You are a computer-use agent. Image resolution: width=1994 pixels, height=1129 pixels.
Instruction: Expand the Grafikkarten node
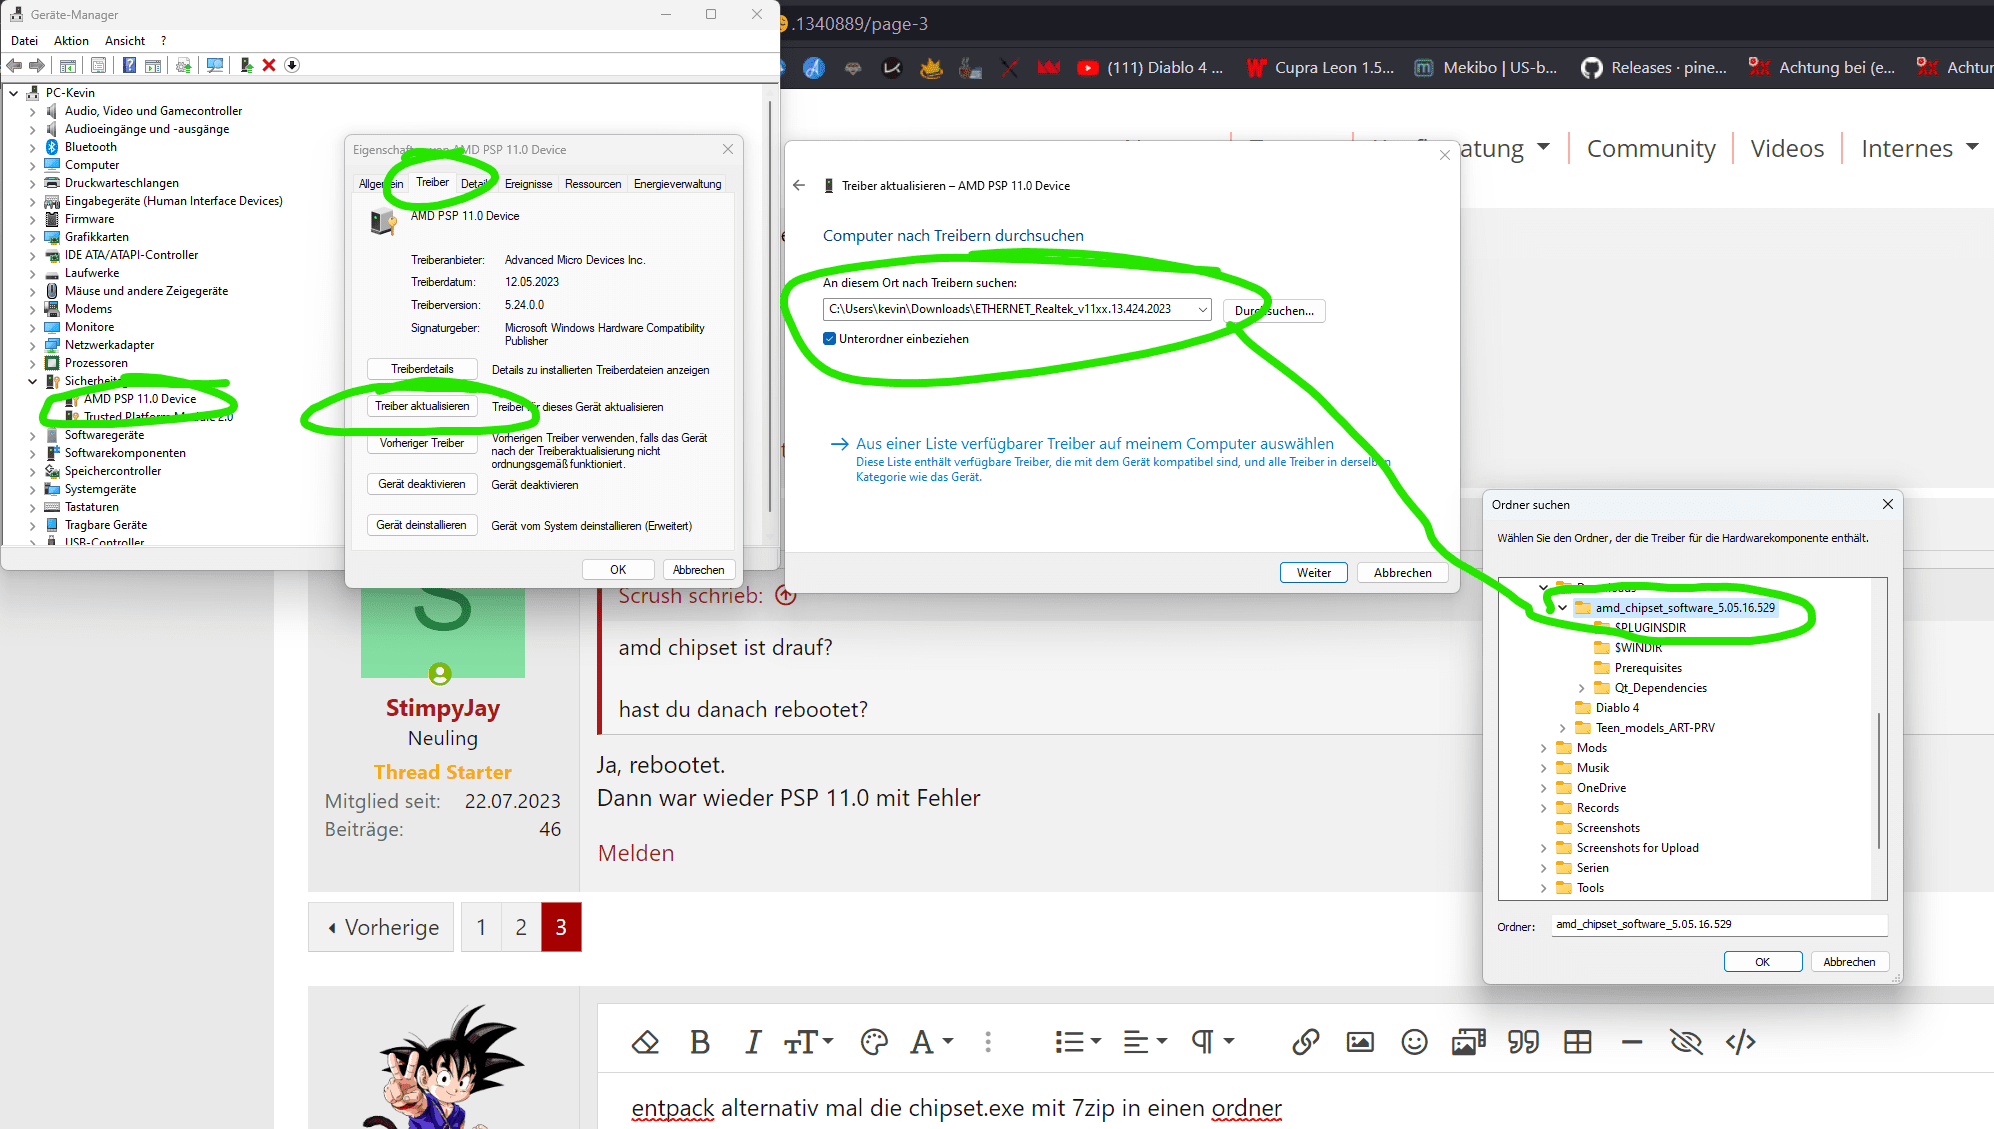(x=32, y=237)
